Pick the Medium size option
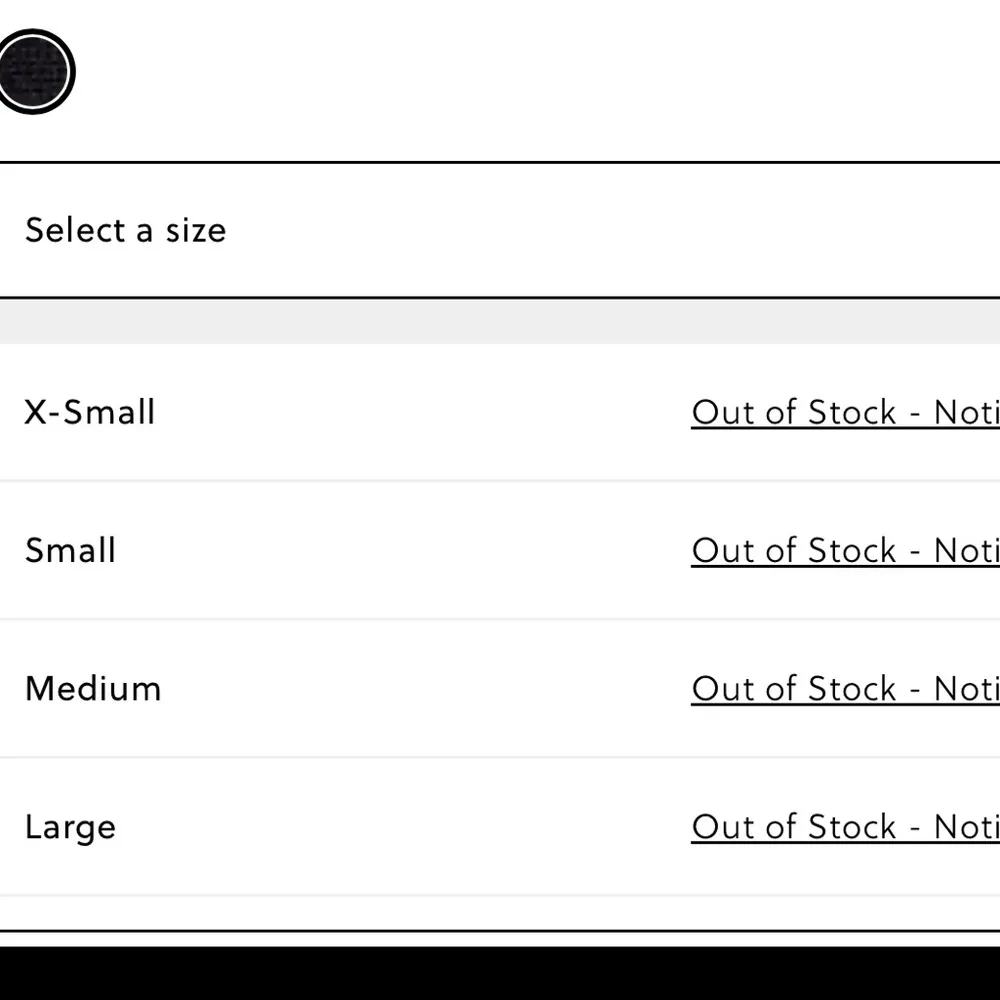Viewport: 1000px width, 1000px height. 93,689
